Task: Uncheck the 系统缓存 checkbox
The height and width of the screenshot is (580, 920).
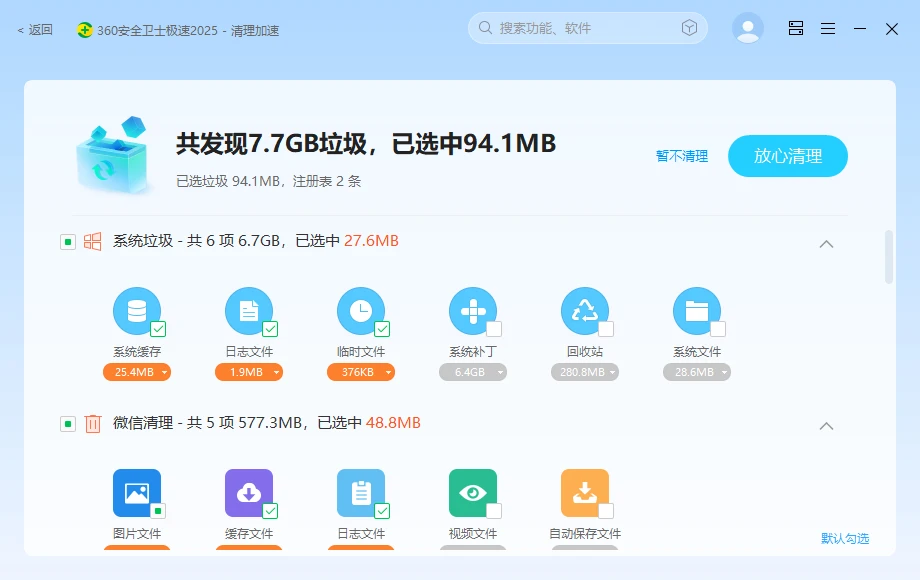Action: pos(158,329)
